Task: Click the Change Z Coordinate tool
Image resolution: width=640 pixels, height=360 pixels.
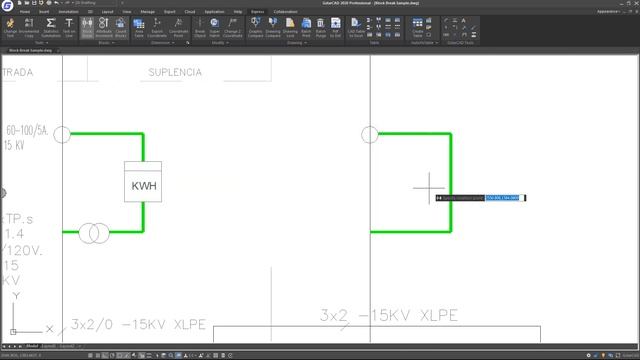Action: 233,28
